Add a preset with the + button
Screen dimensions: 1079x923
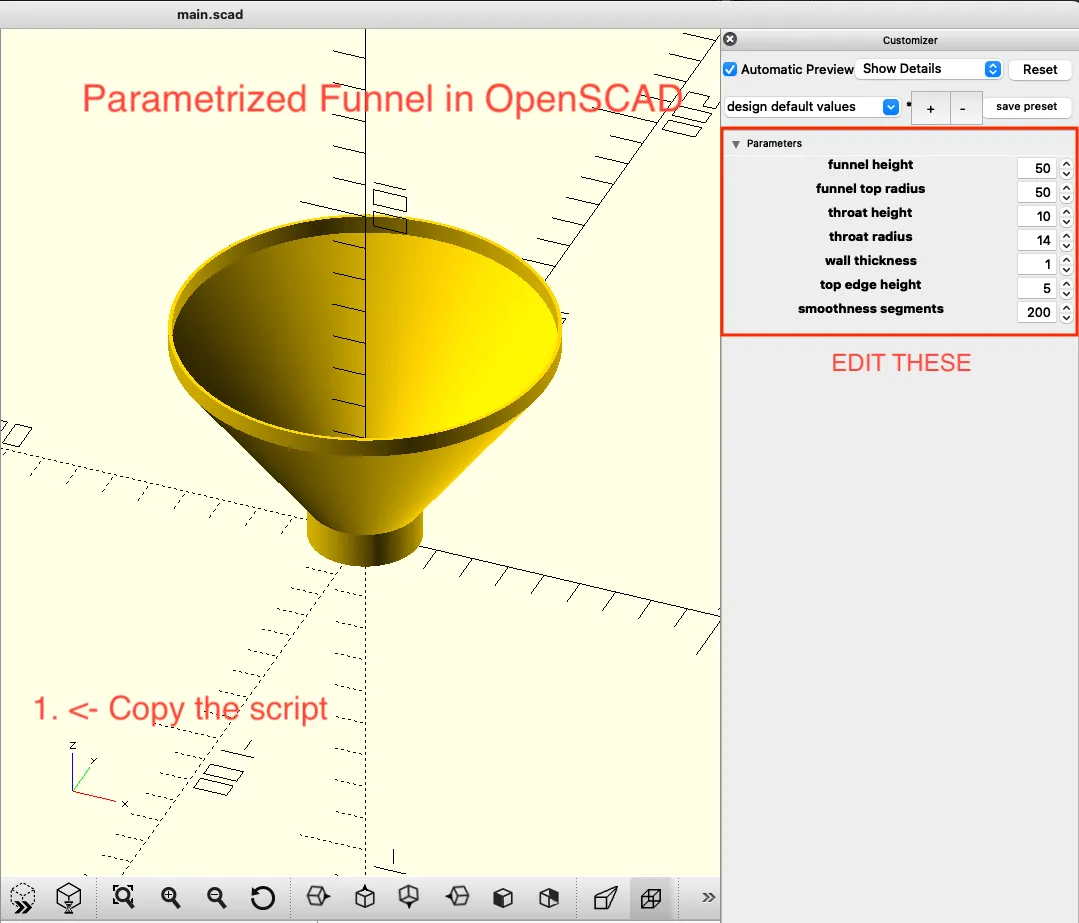tap(930, 108)
